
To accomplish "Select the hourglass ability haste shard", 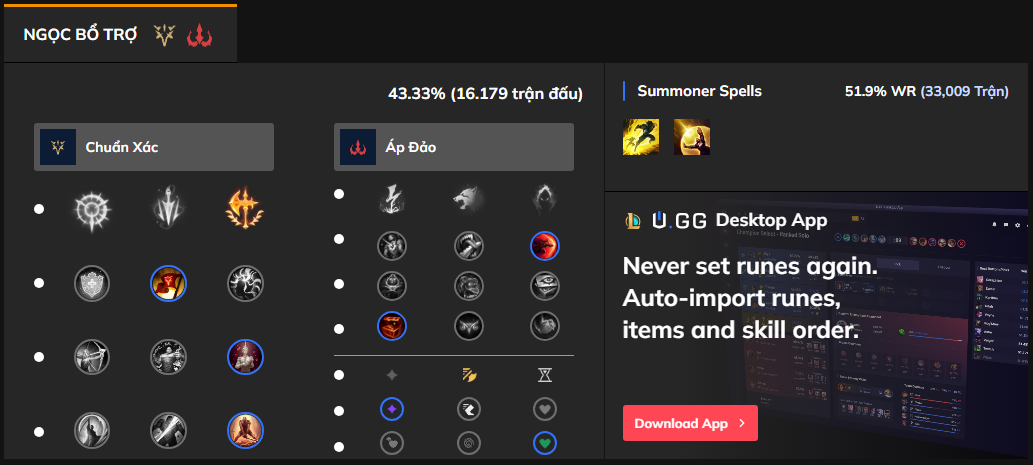I will click(544, 375).
